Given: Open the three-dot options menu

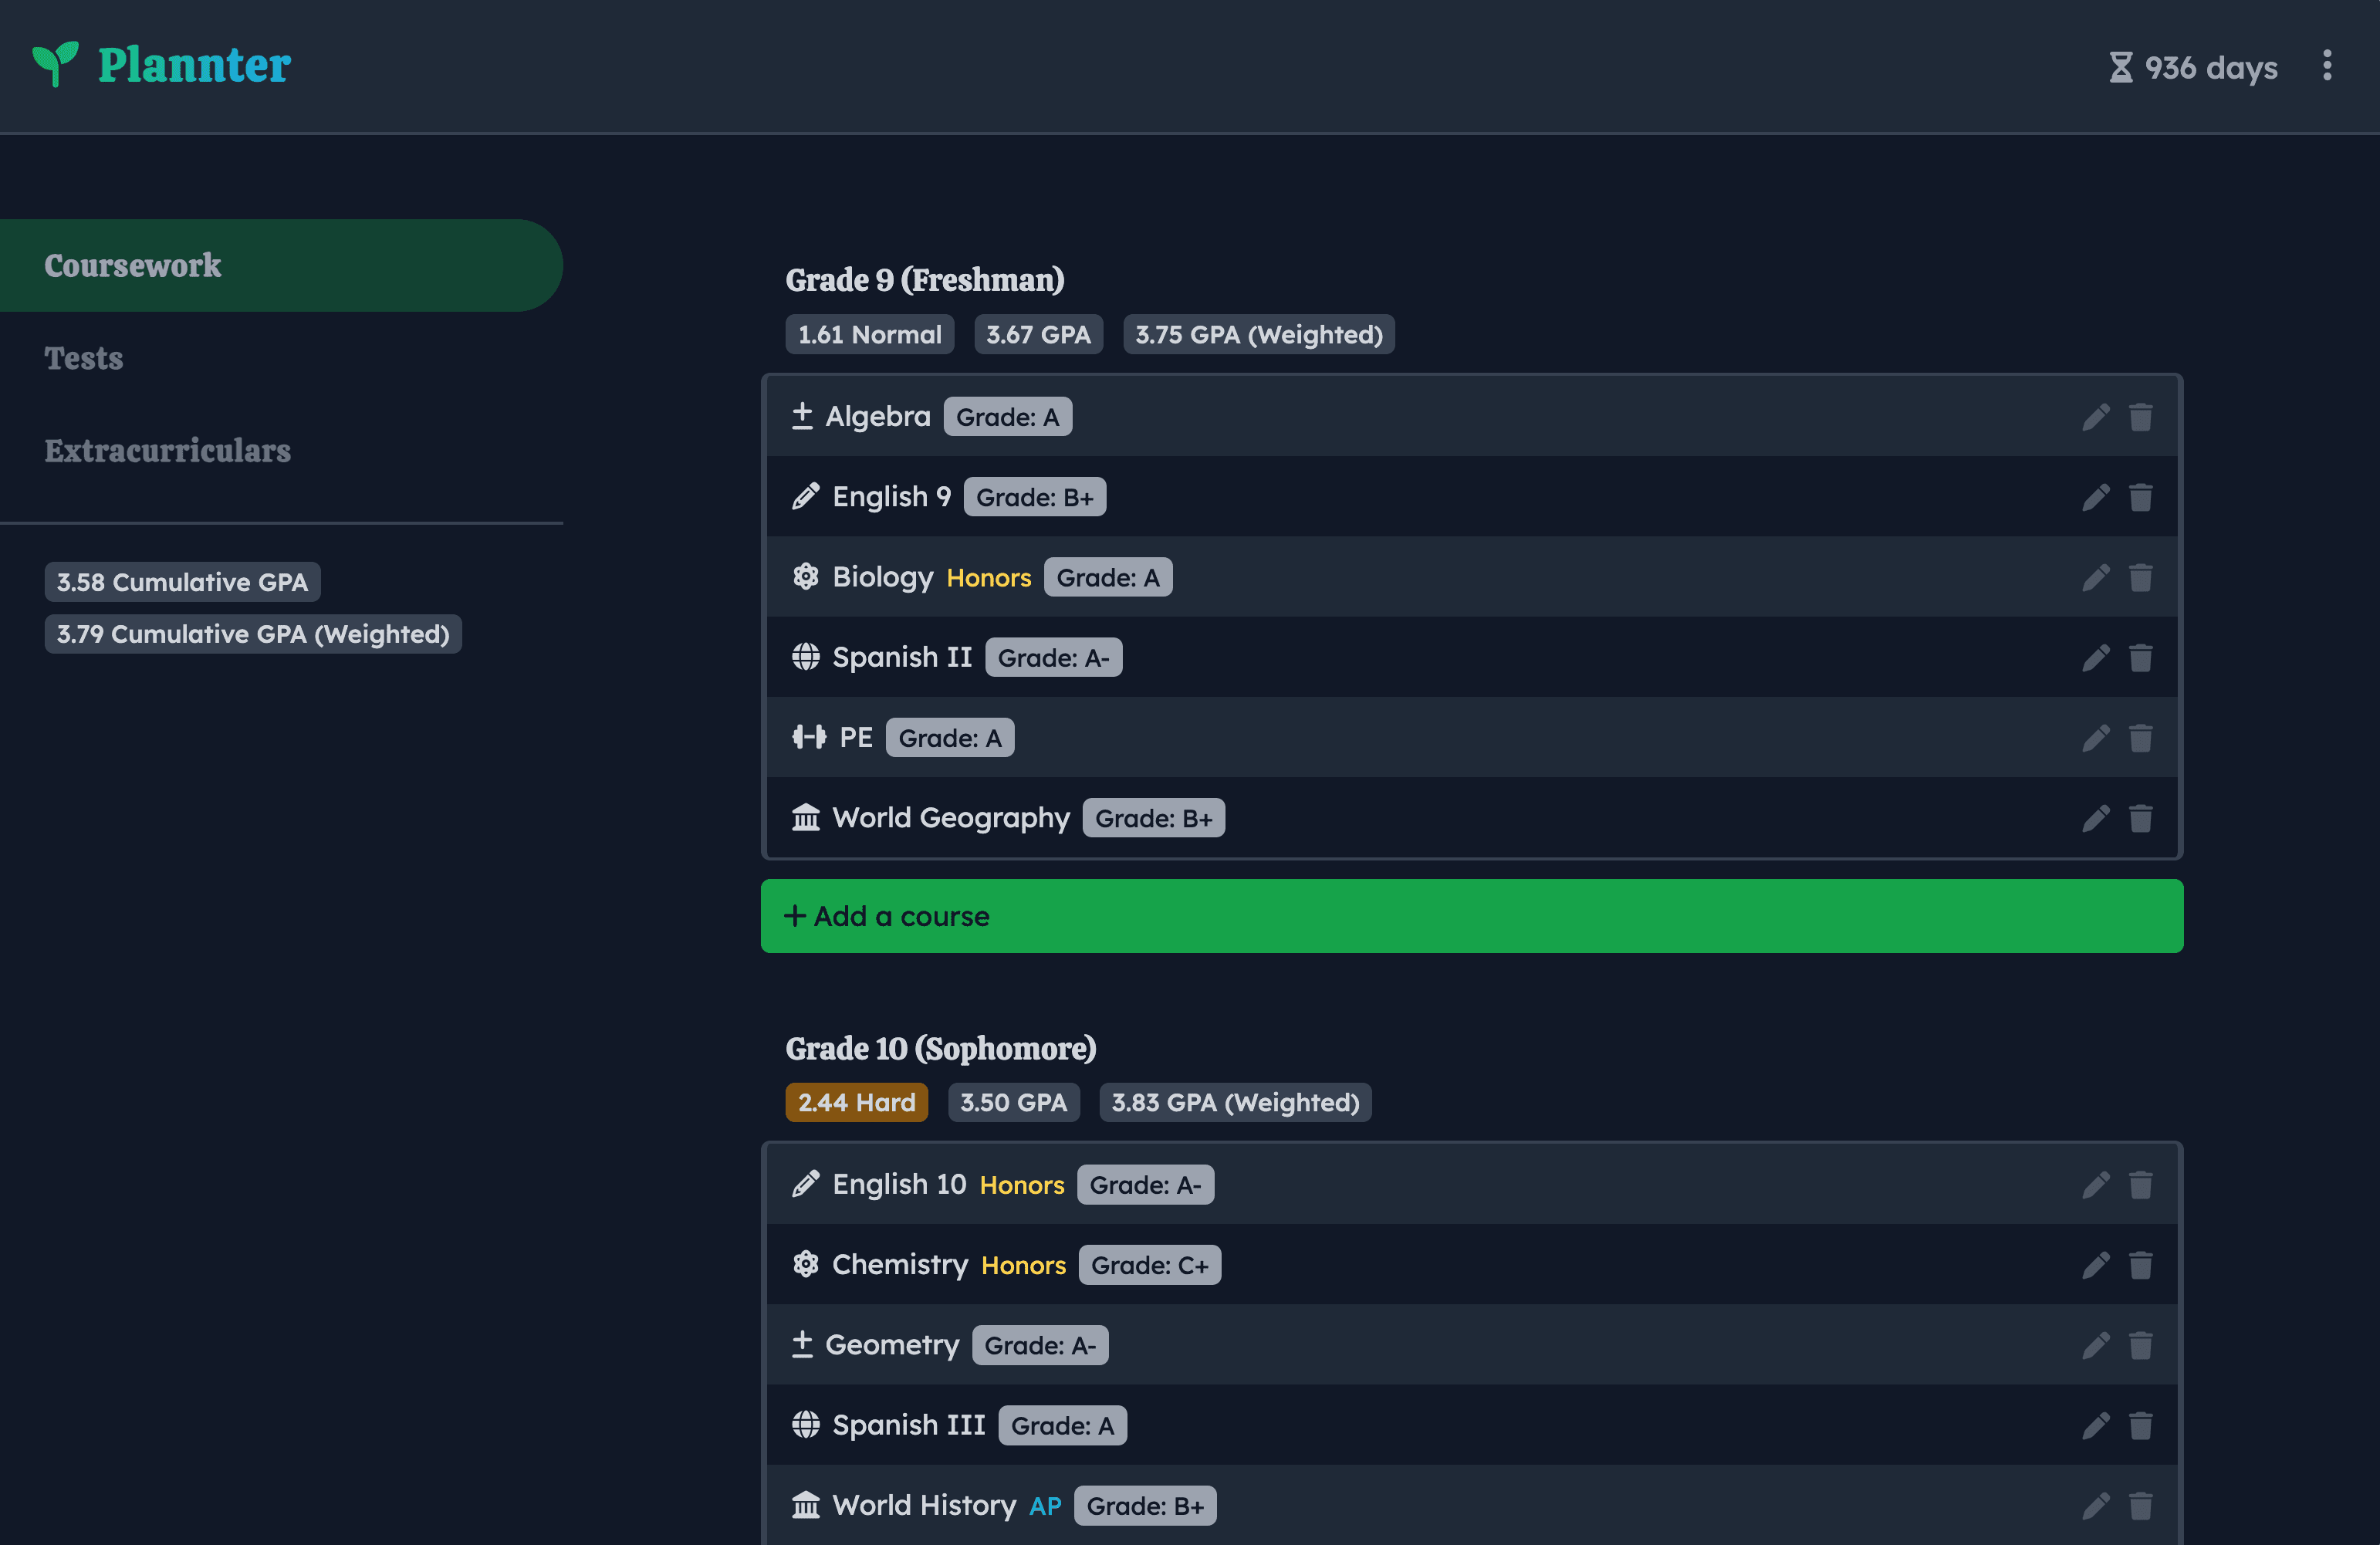Looking at the screenshot, I should click(x=2327, y=66).
